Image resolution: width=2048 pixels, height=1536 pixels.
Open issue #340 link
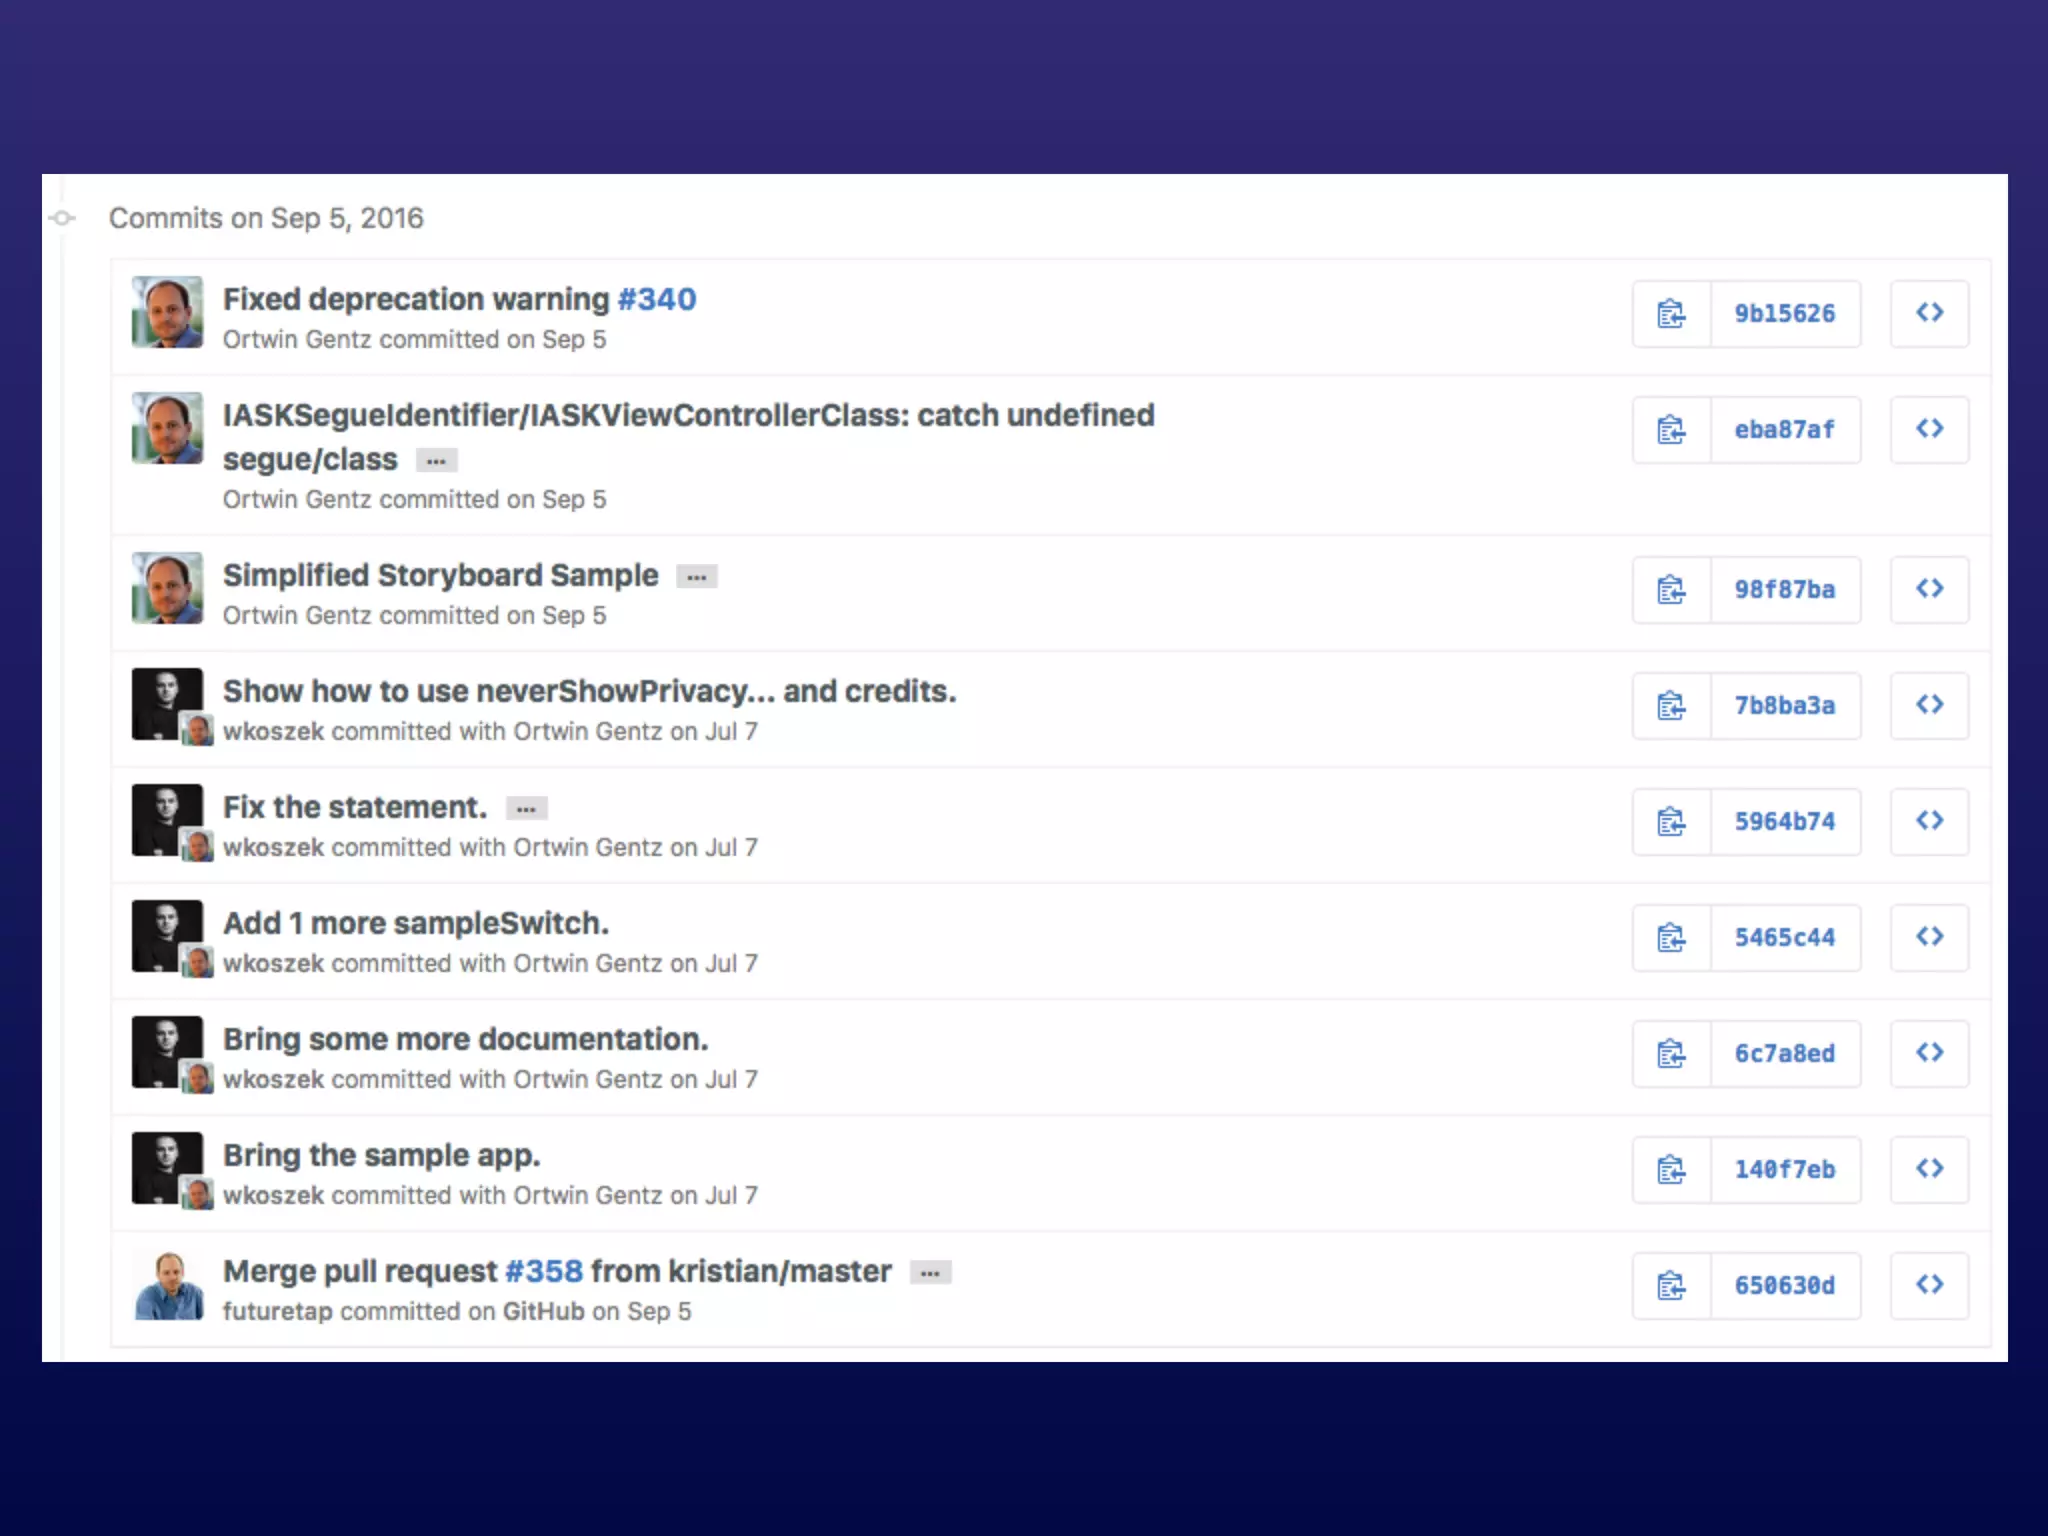click(x=656, y=299)
